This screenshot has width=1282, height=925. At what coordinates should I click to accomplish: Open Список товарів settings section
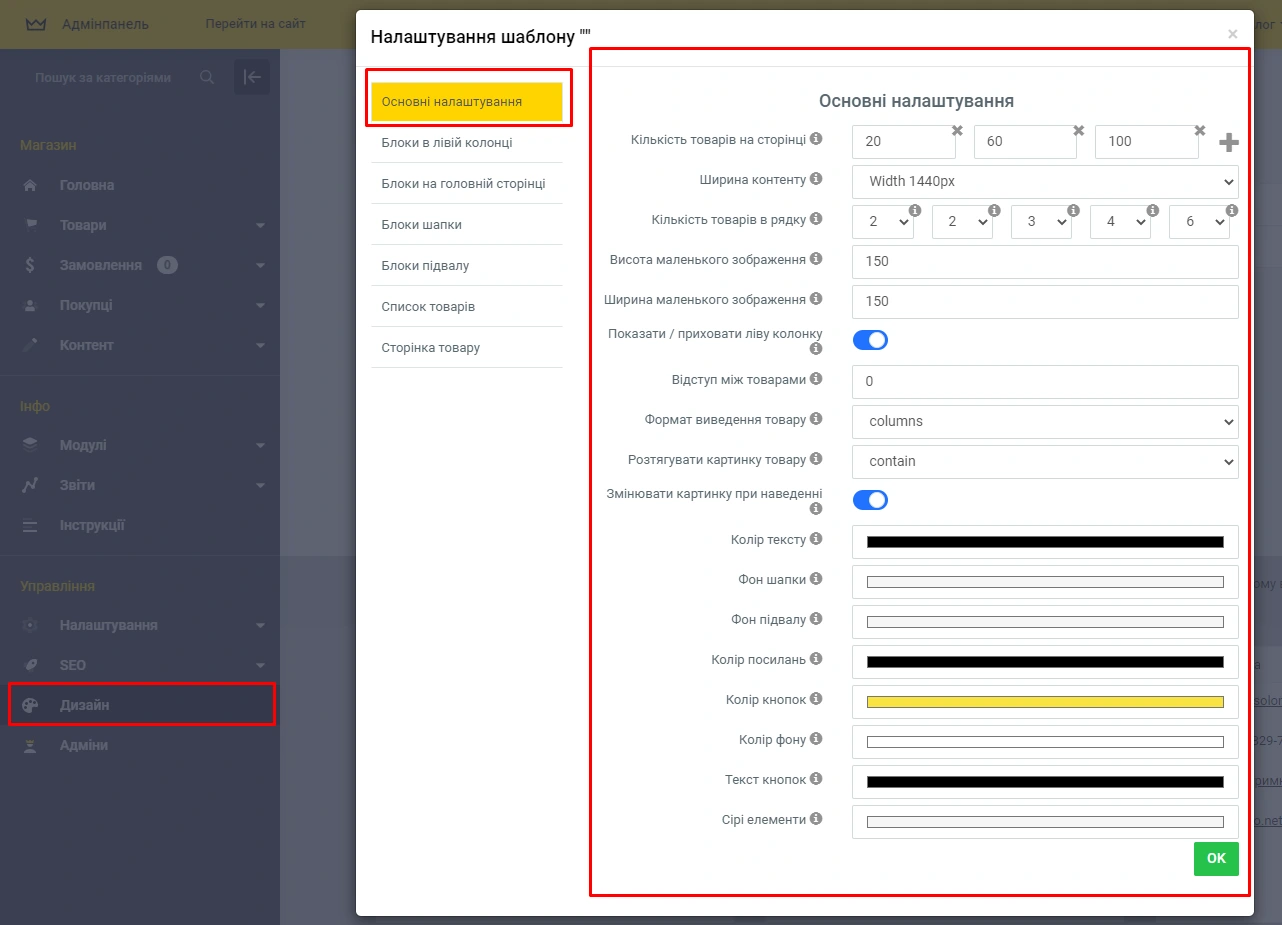pos(428,307)
